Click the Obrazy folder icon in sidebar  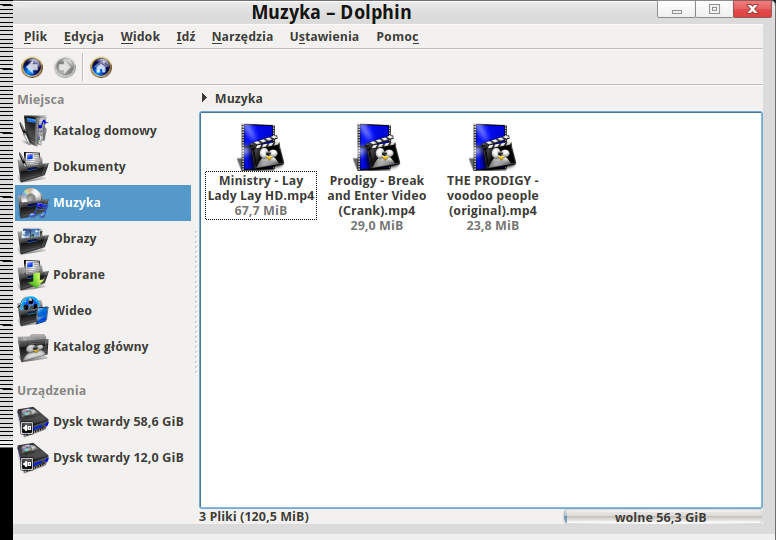click(x=33, y=239)
